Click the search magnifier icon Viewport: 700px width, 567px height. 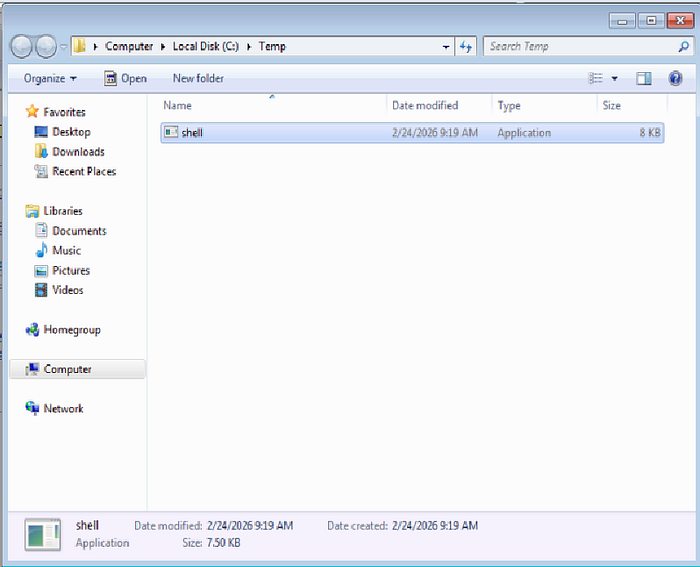click(x=683, y=46)
